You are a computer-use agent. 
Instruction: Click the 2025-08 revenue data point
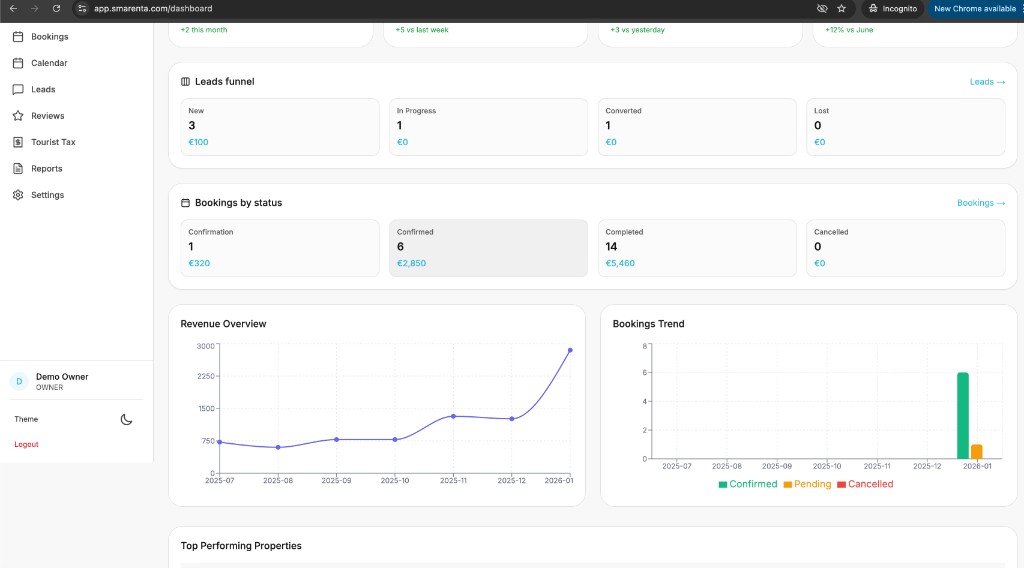tap(278, 447)
